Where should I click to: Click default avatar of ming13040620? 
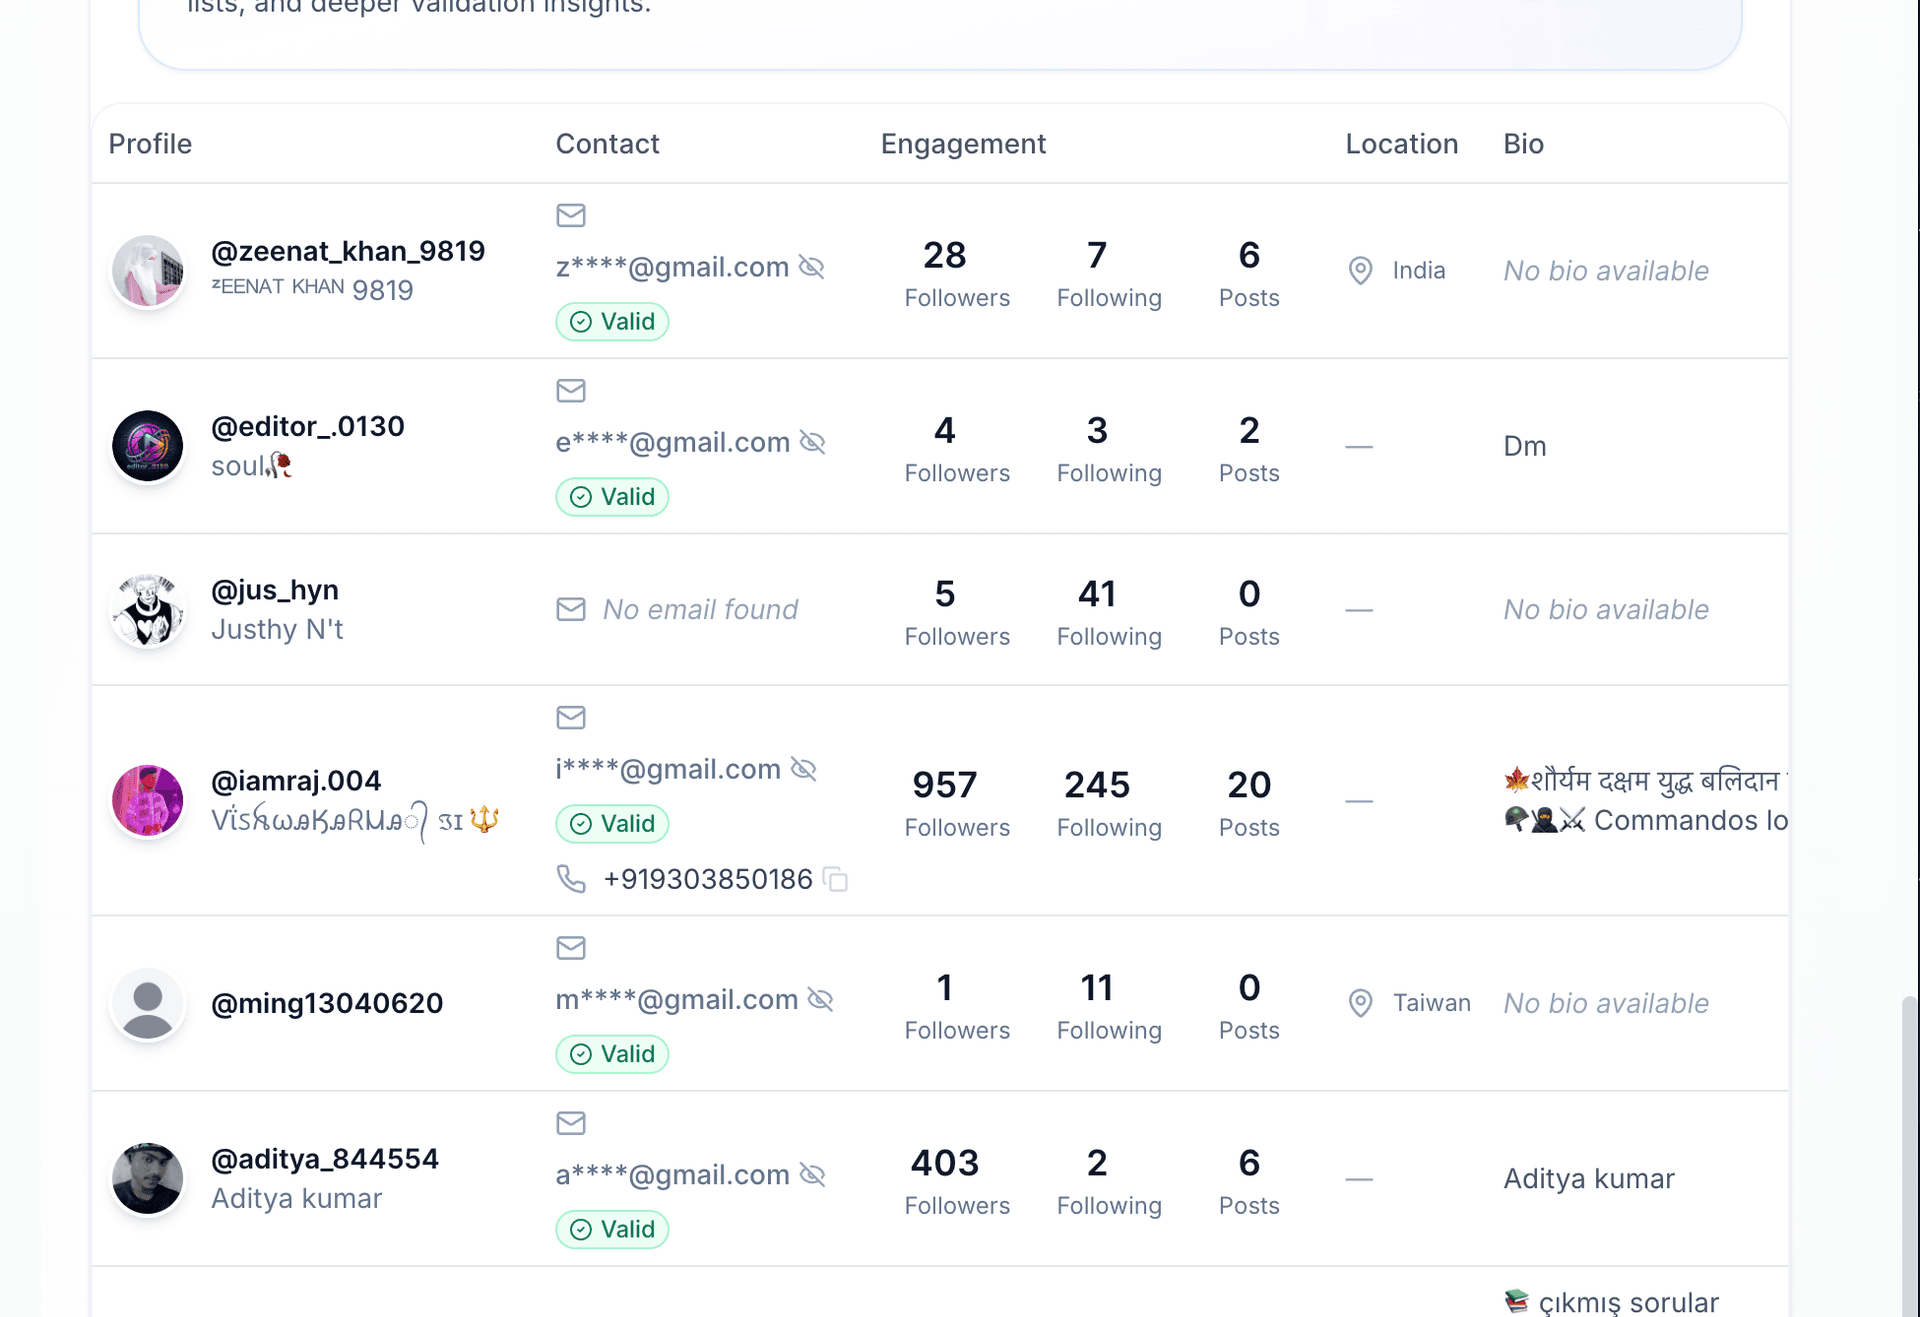coord(148,1003)
